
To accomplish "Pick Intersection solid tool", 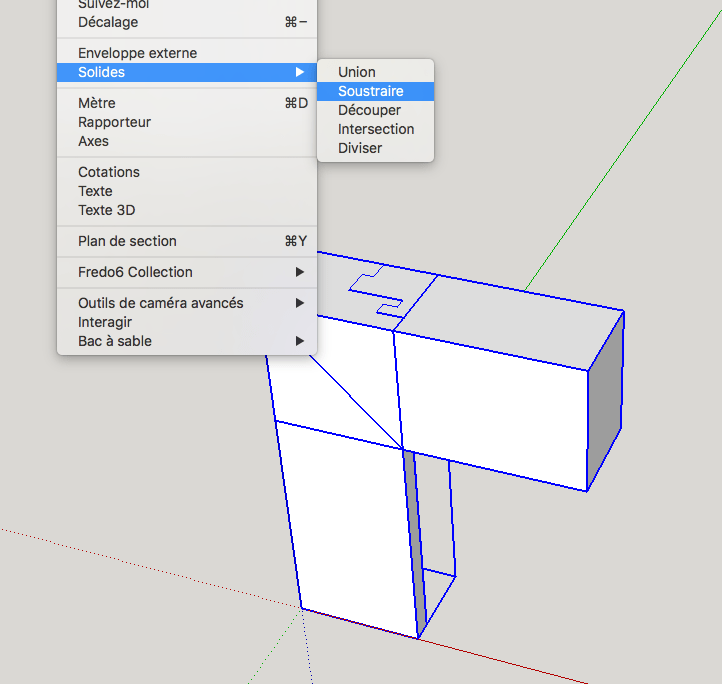I will tap(375, 129).
